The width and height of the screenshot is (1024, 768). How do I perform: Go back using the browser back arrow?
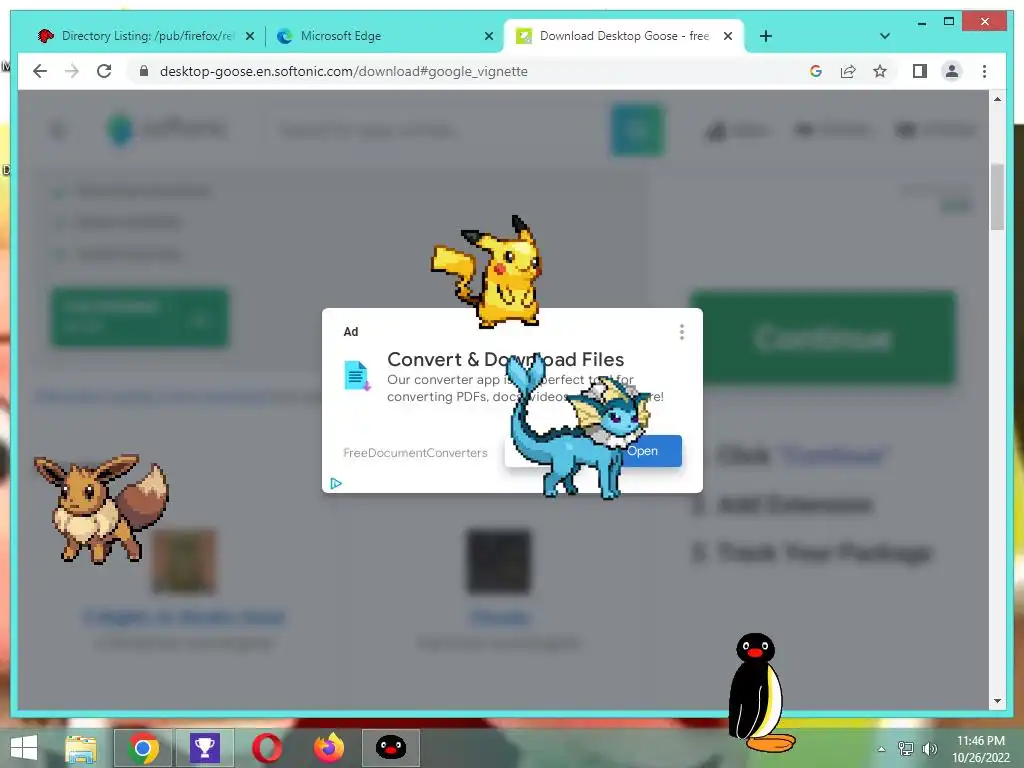40,71
